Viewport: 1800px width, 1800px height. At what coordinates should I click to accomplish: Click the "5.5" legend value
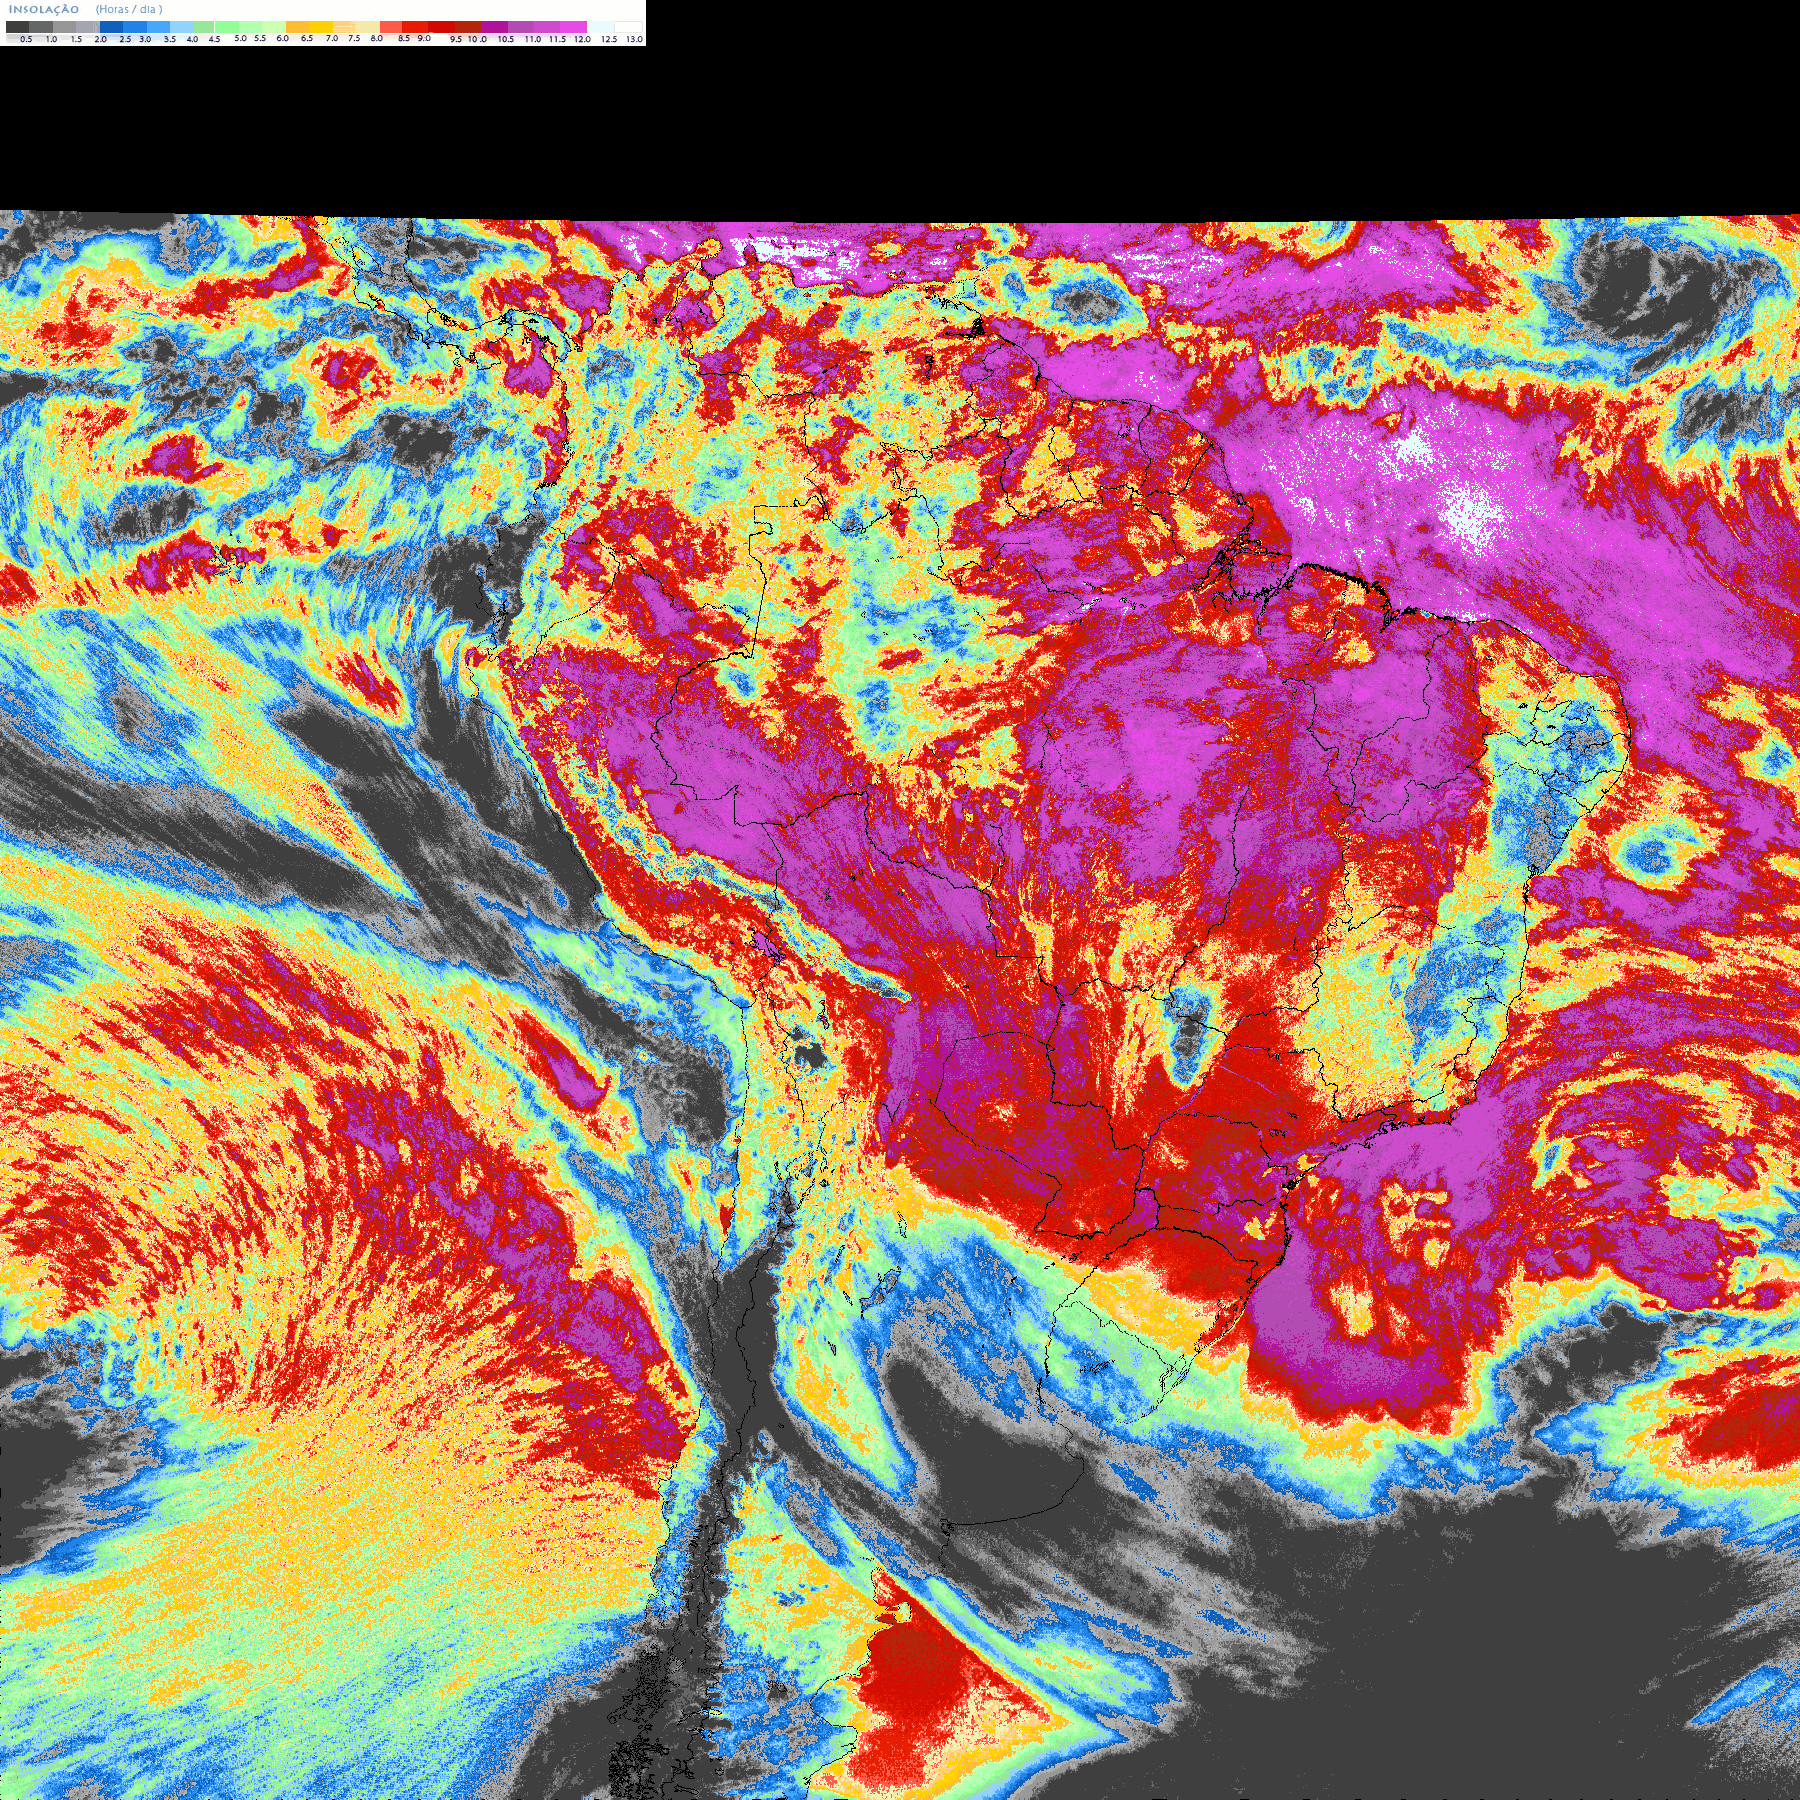click(260, 38)
